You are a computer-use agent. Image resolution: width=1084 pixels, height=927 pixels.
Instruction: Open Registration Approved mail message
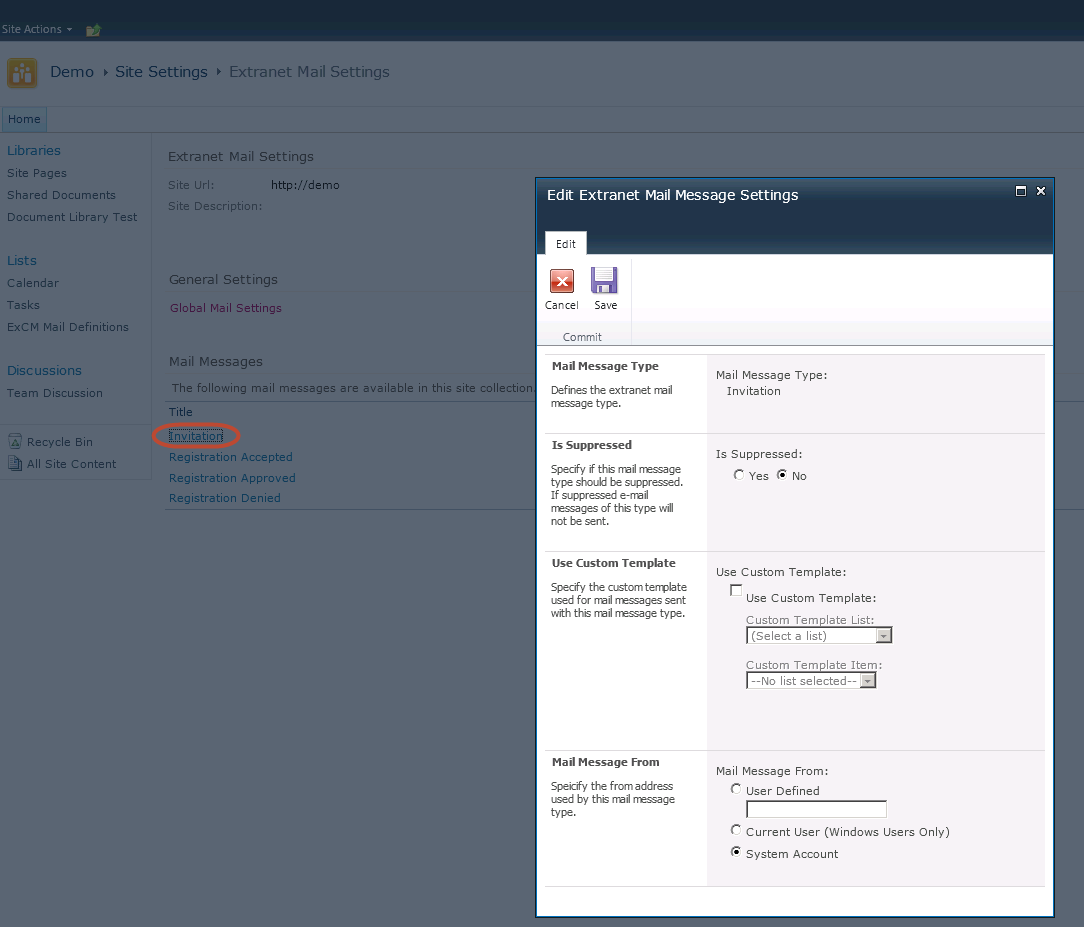232,478
